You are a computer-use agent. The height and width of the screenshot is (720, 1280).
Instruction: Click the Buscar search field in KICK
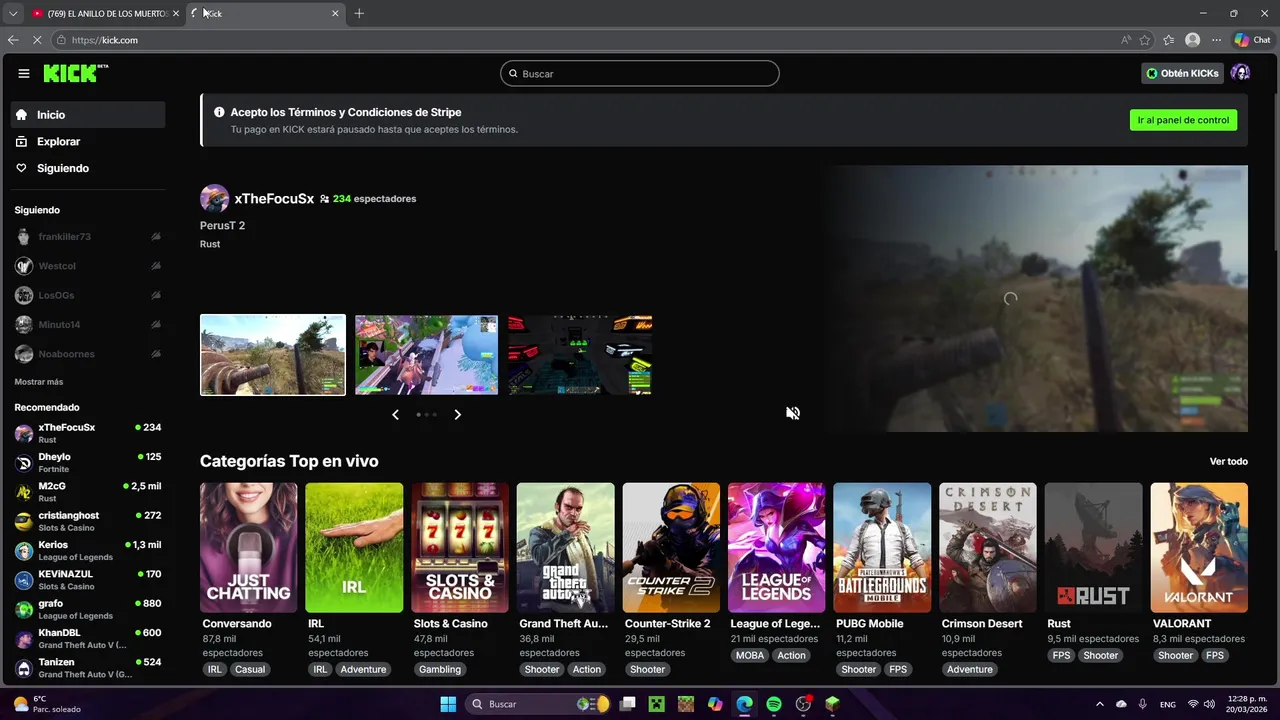tap(640, 73)
